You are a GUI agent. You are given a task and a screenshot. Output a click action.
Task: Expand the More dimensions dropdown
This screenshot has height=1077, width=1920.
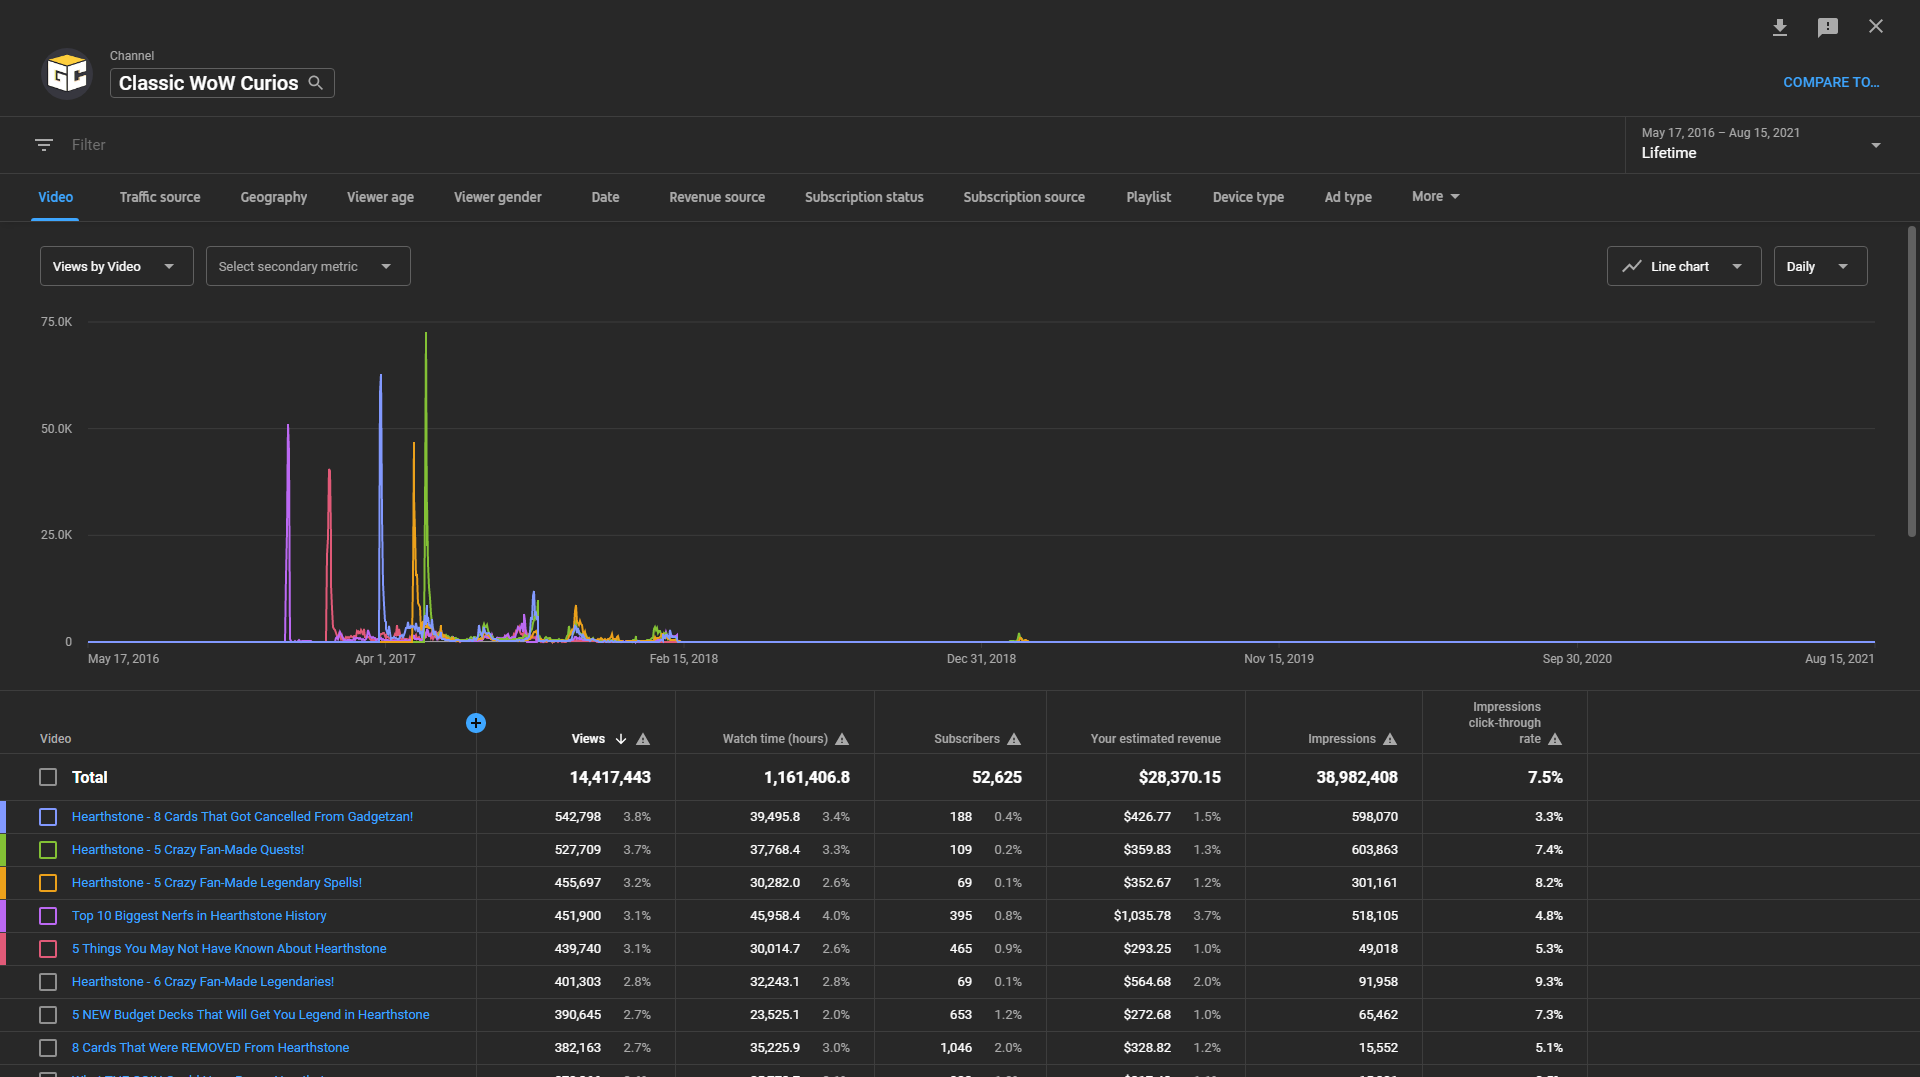1436,197
